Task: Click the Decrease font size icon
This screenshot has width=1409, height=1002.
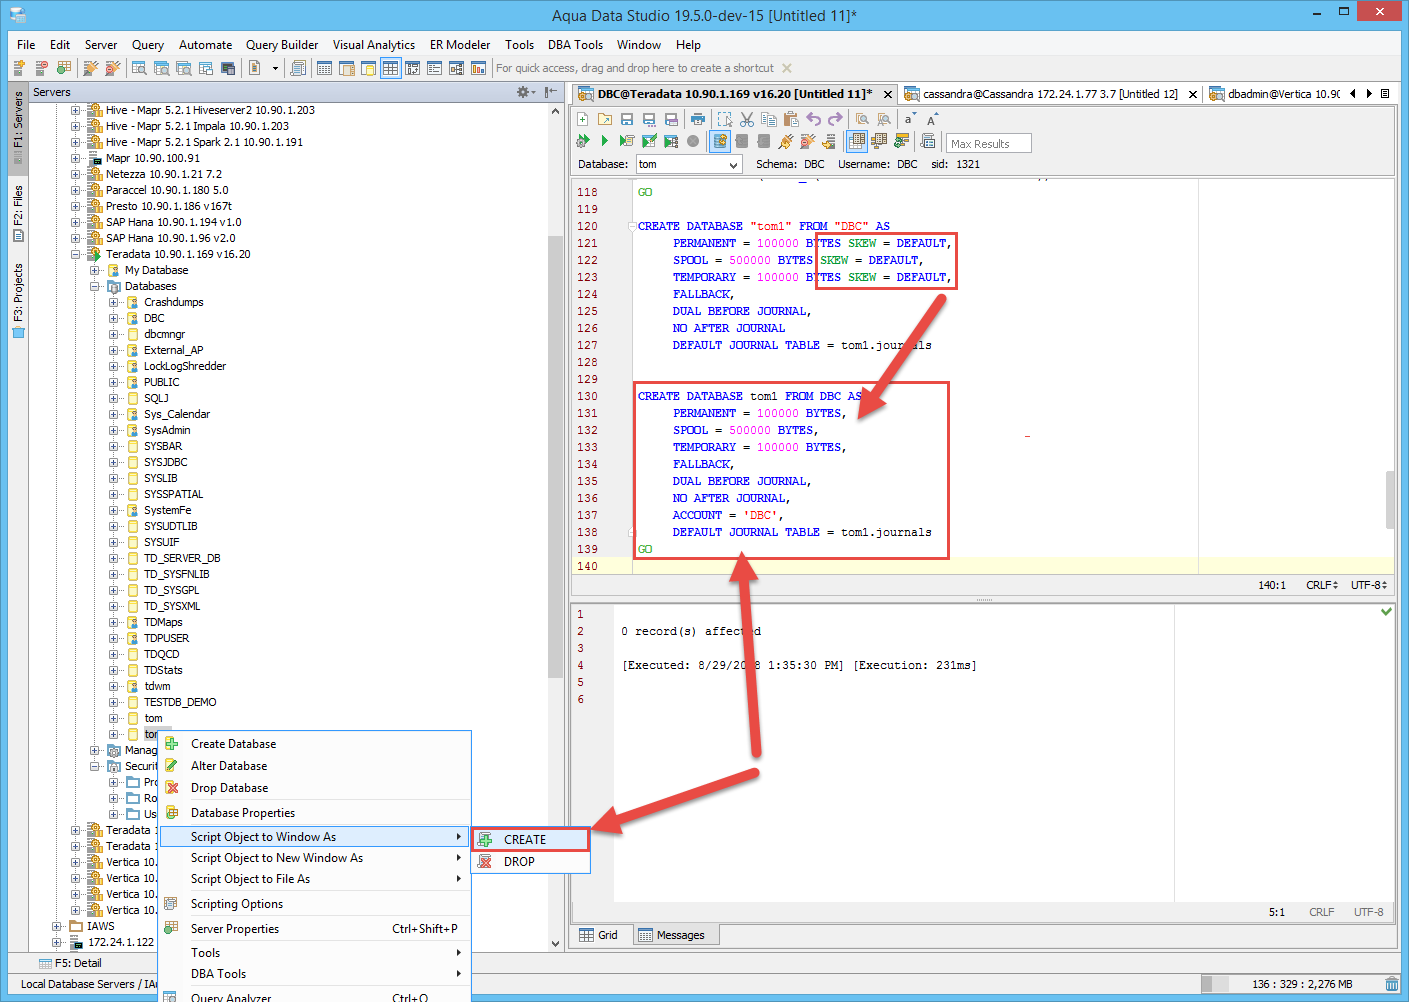Action: [x=909, y=119]
